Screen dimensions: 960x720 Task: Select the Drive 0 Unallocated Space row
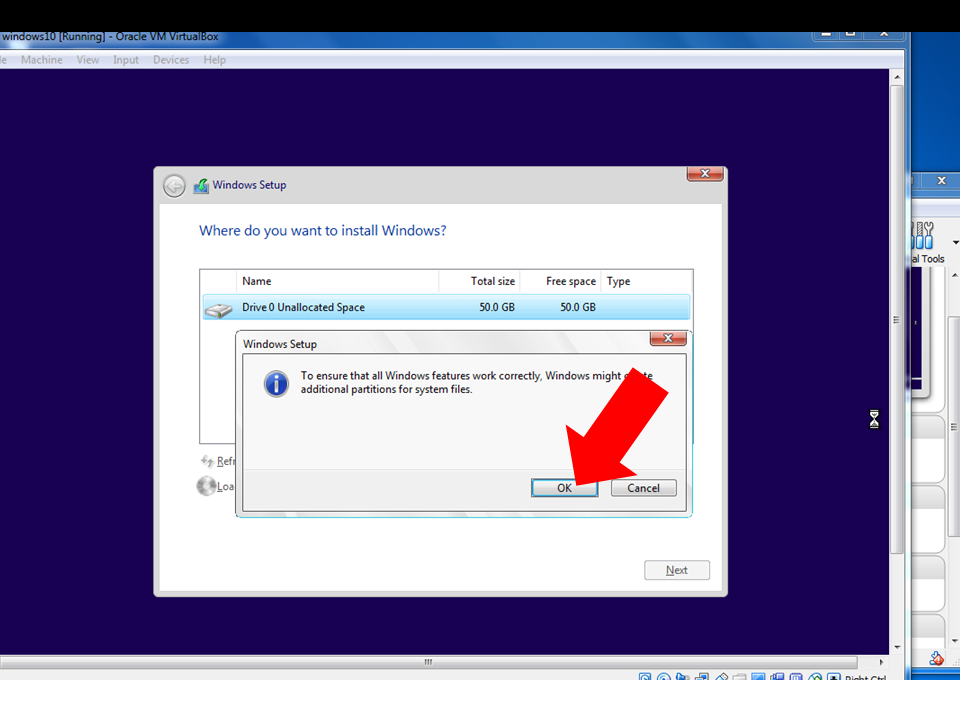tap(330, 307)
